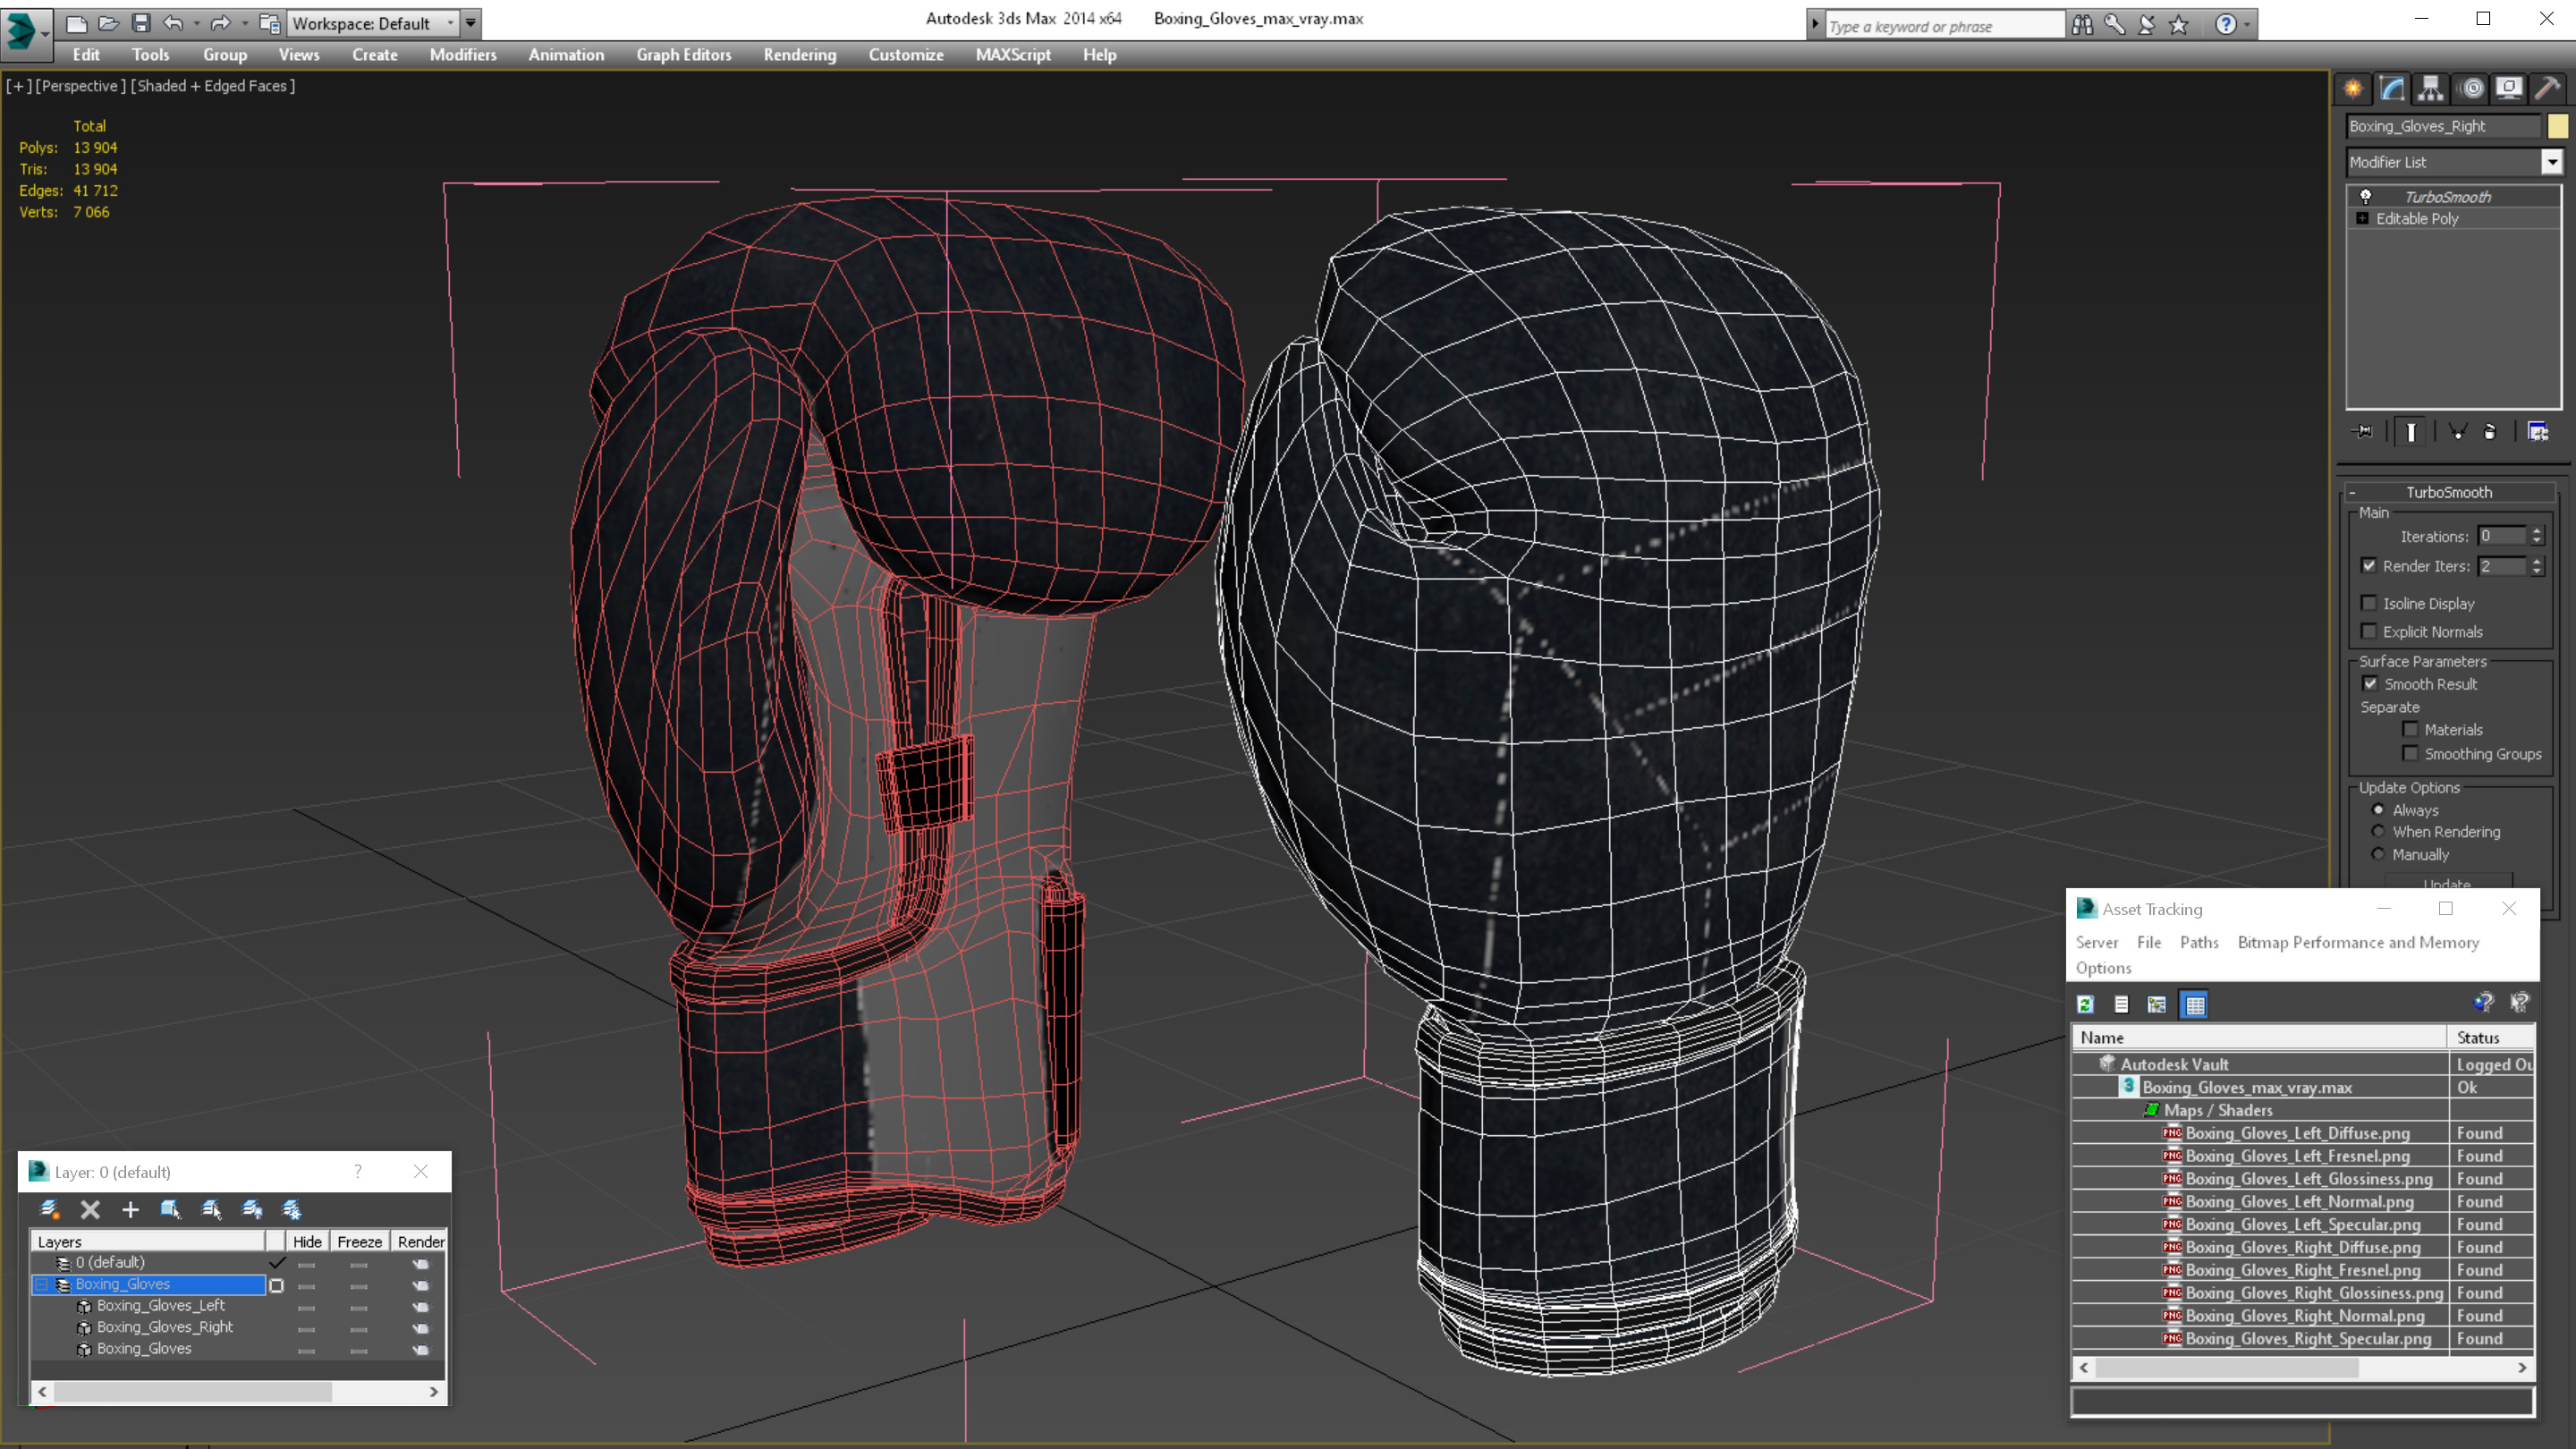Open the Modifier List dropdown
The width and height of the screenshot is (2576, 1449).
[x=2551, y=161]
